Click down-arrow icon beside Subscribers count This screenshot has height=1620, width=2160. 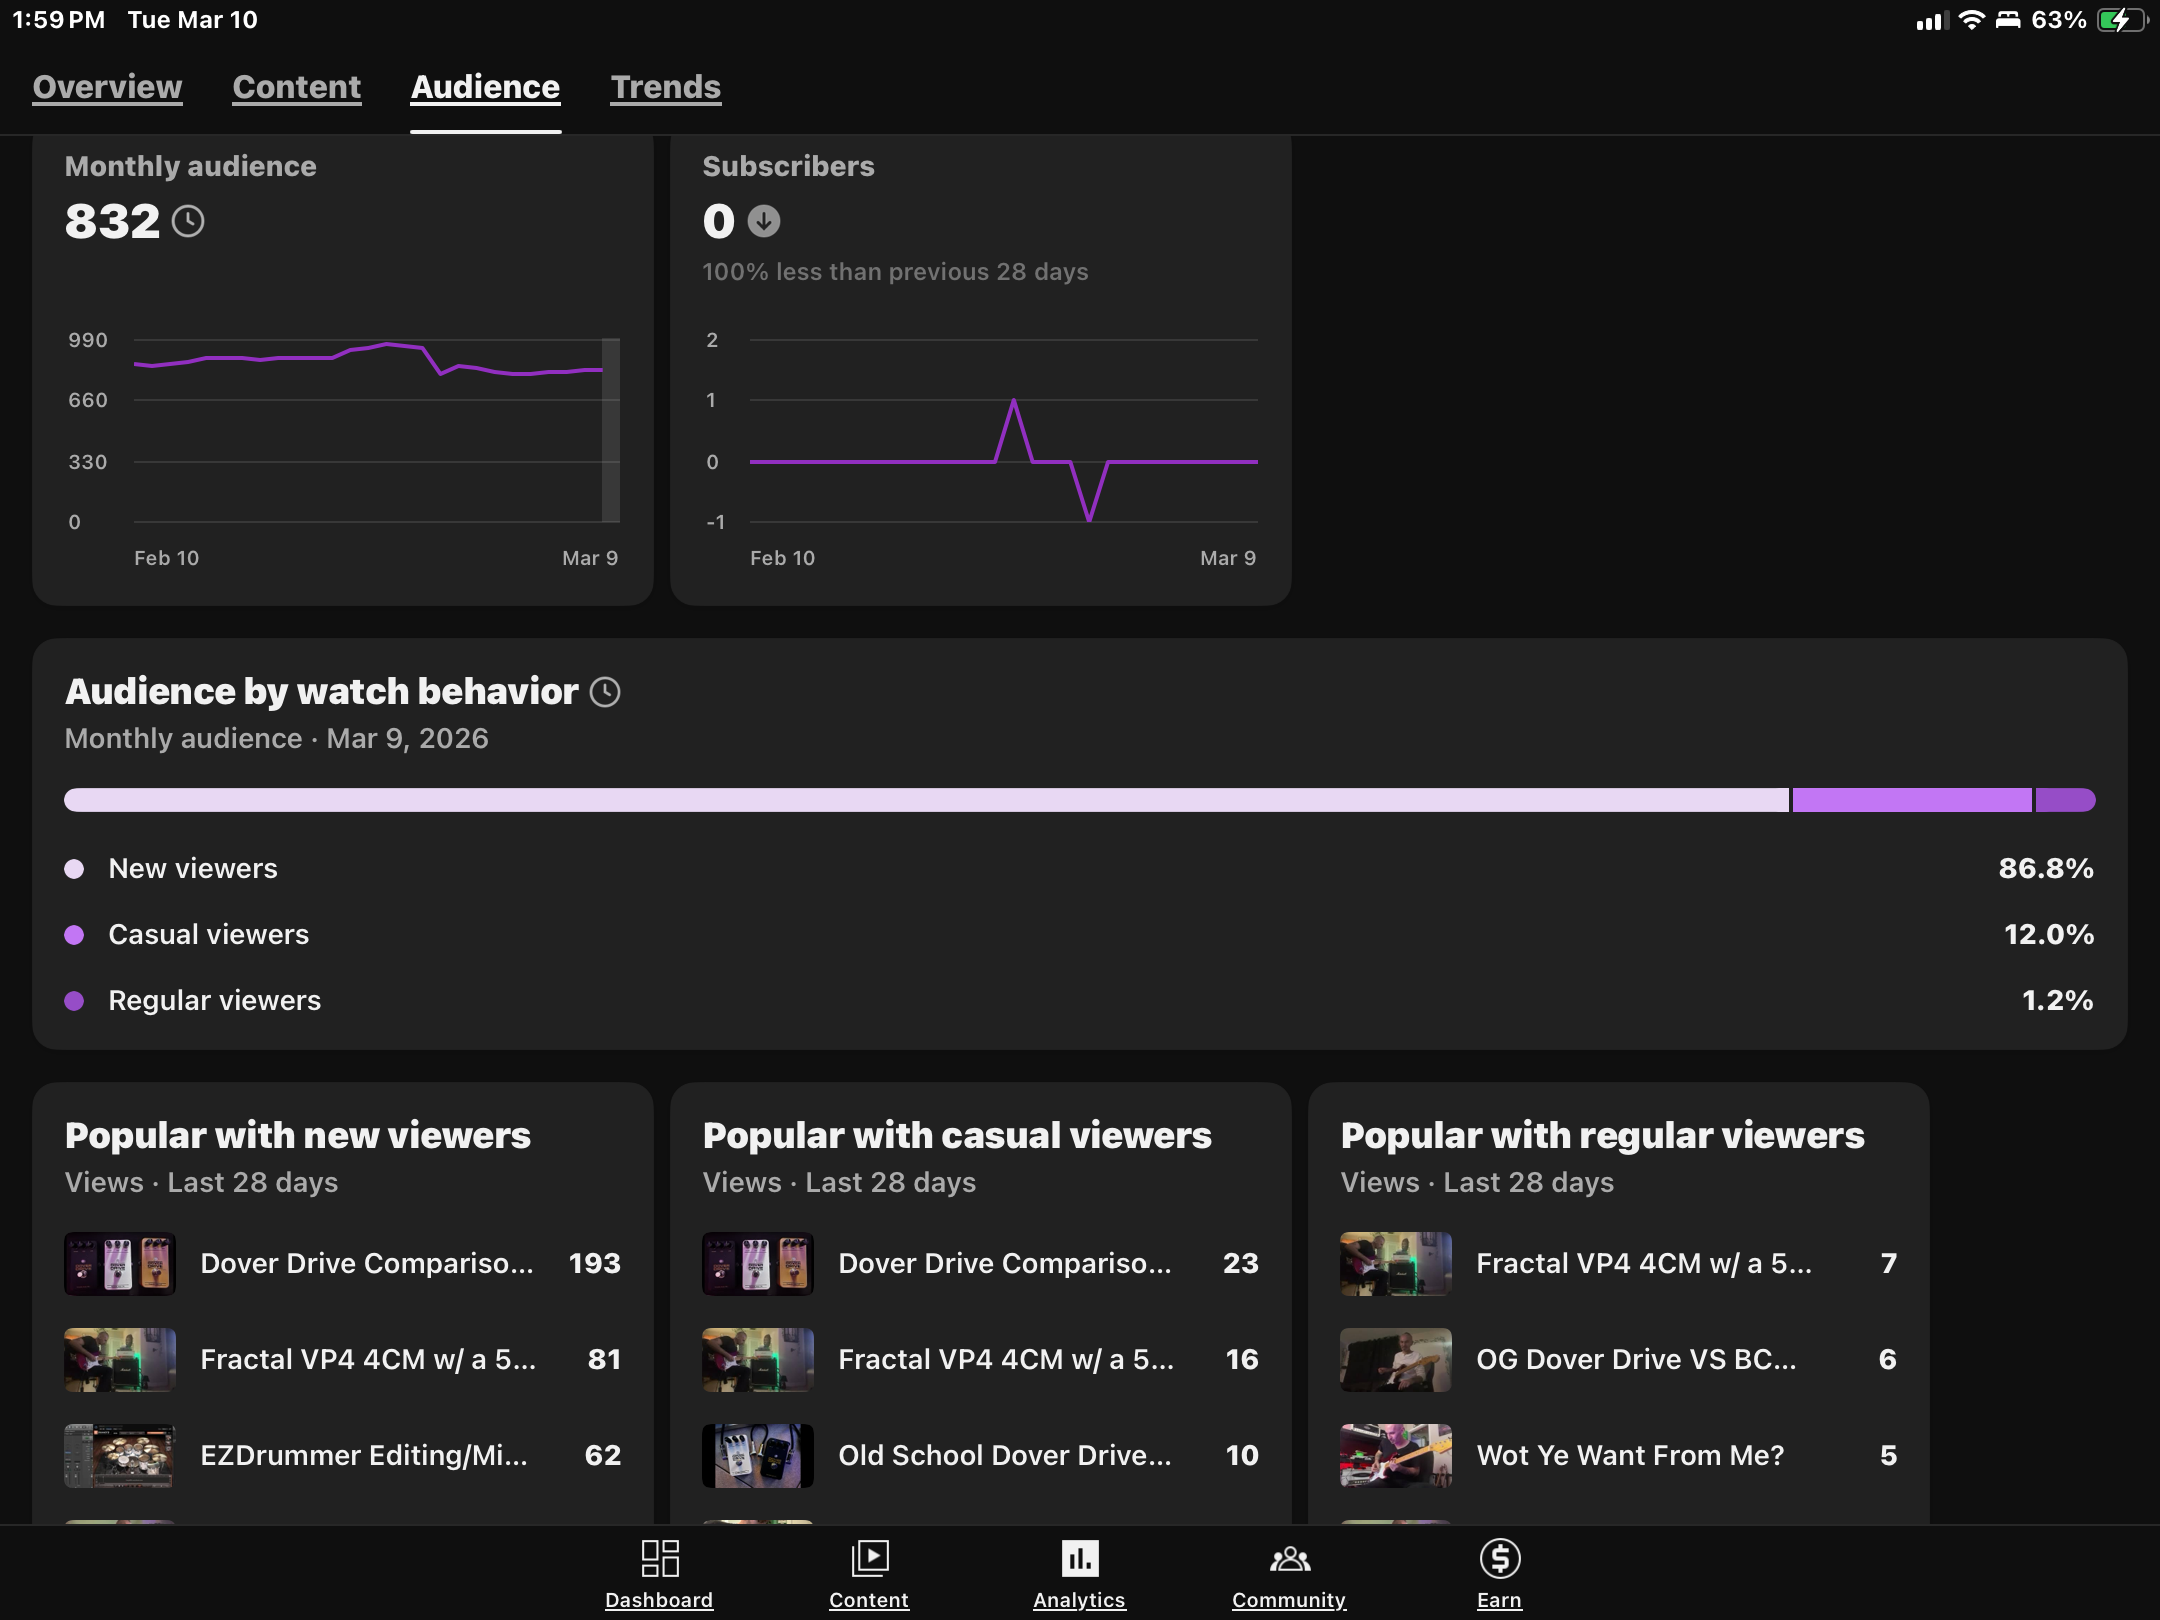764,221
